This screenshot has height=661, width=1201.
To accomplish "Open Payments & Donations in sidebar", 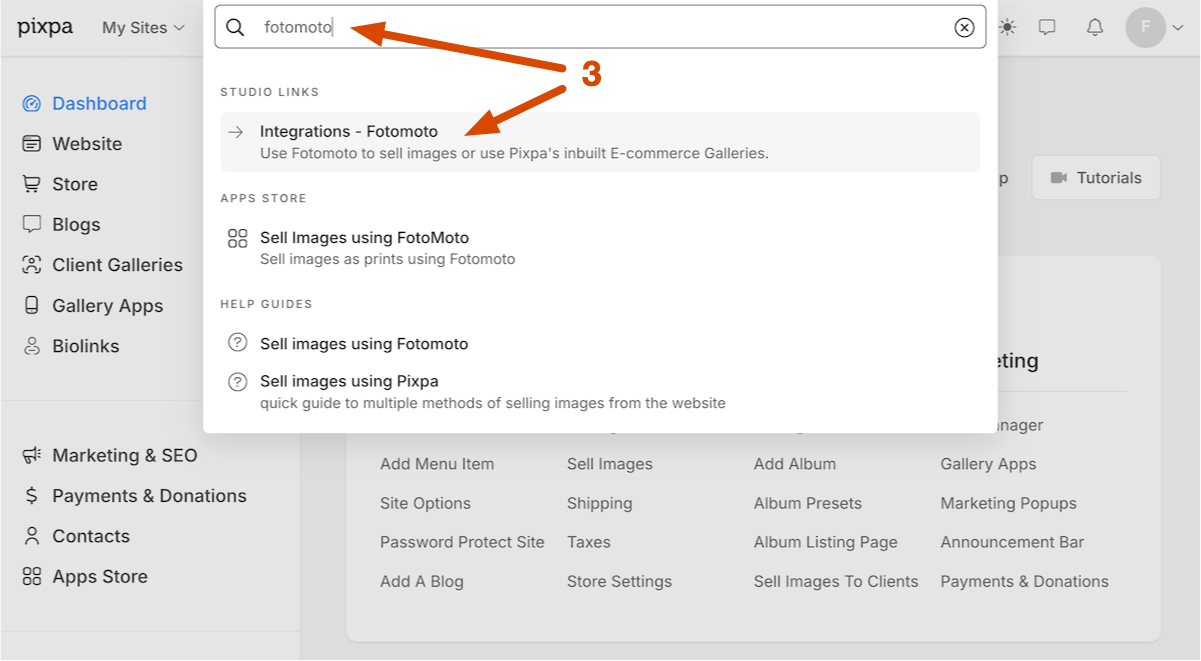I will pos(149,496).
